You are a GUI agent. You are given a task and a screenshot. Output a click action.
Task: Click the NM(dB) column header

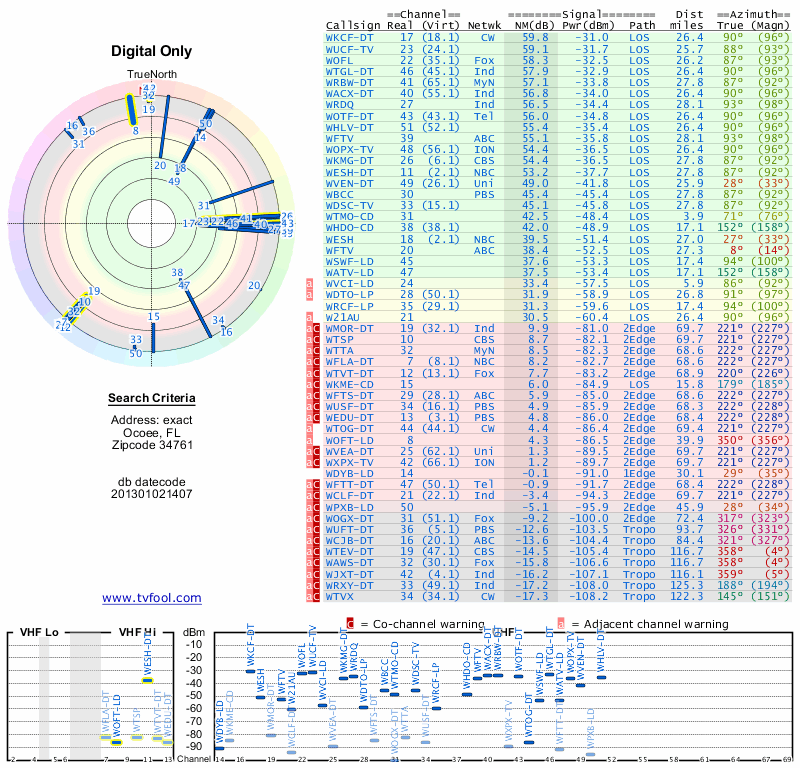[x=532, y=26]
